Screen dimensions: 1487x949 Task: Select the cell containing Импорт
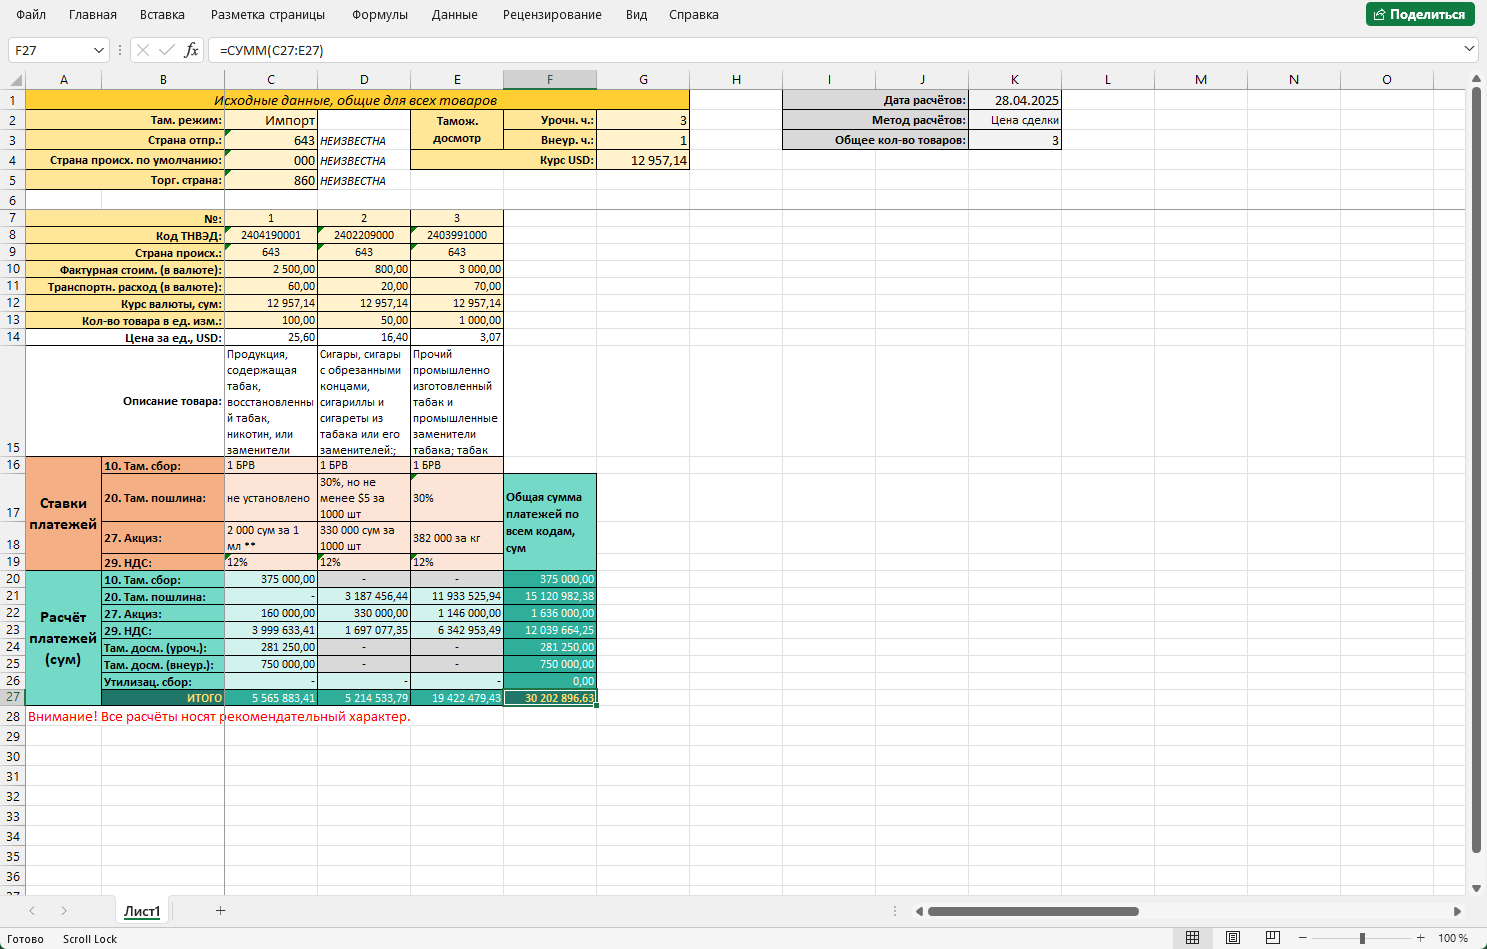coord(271,120)
